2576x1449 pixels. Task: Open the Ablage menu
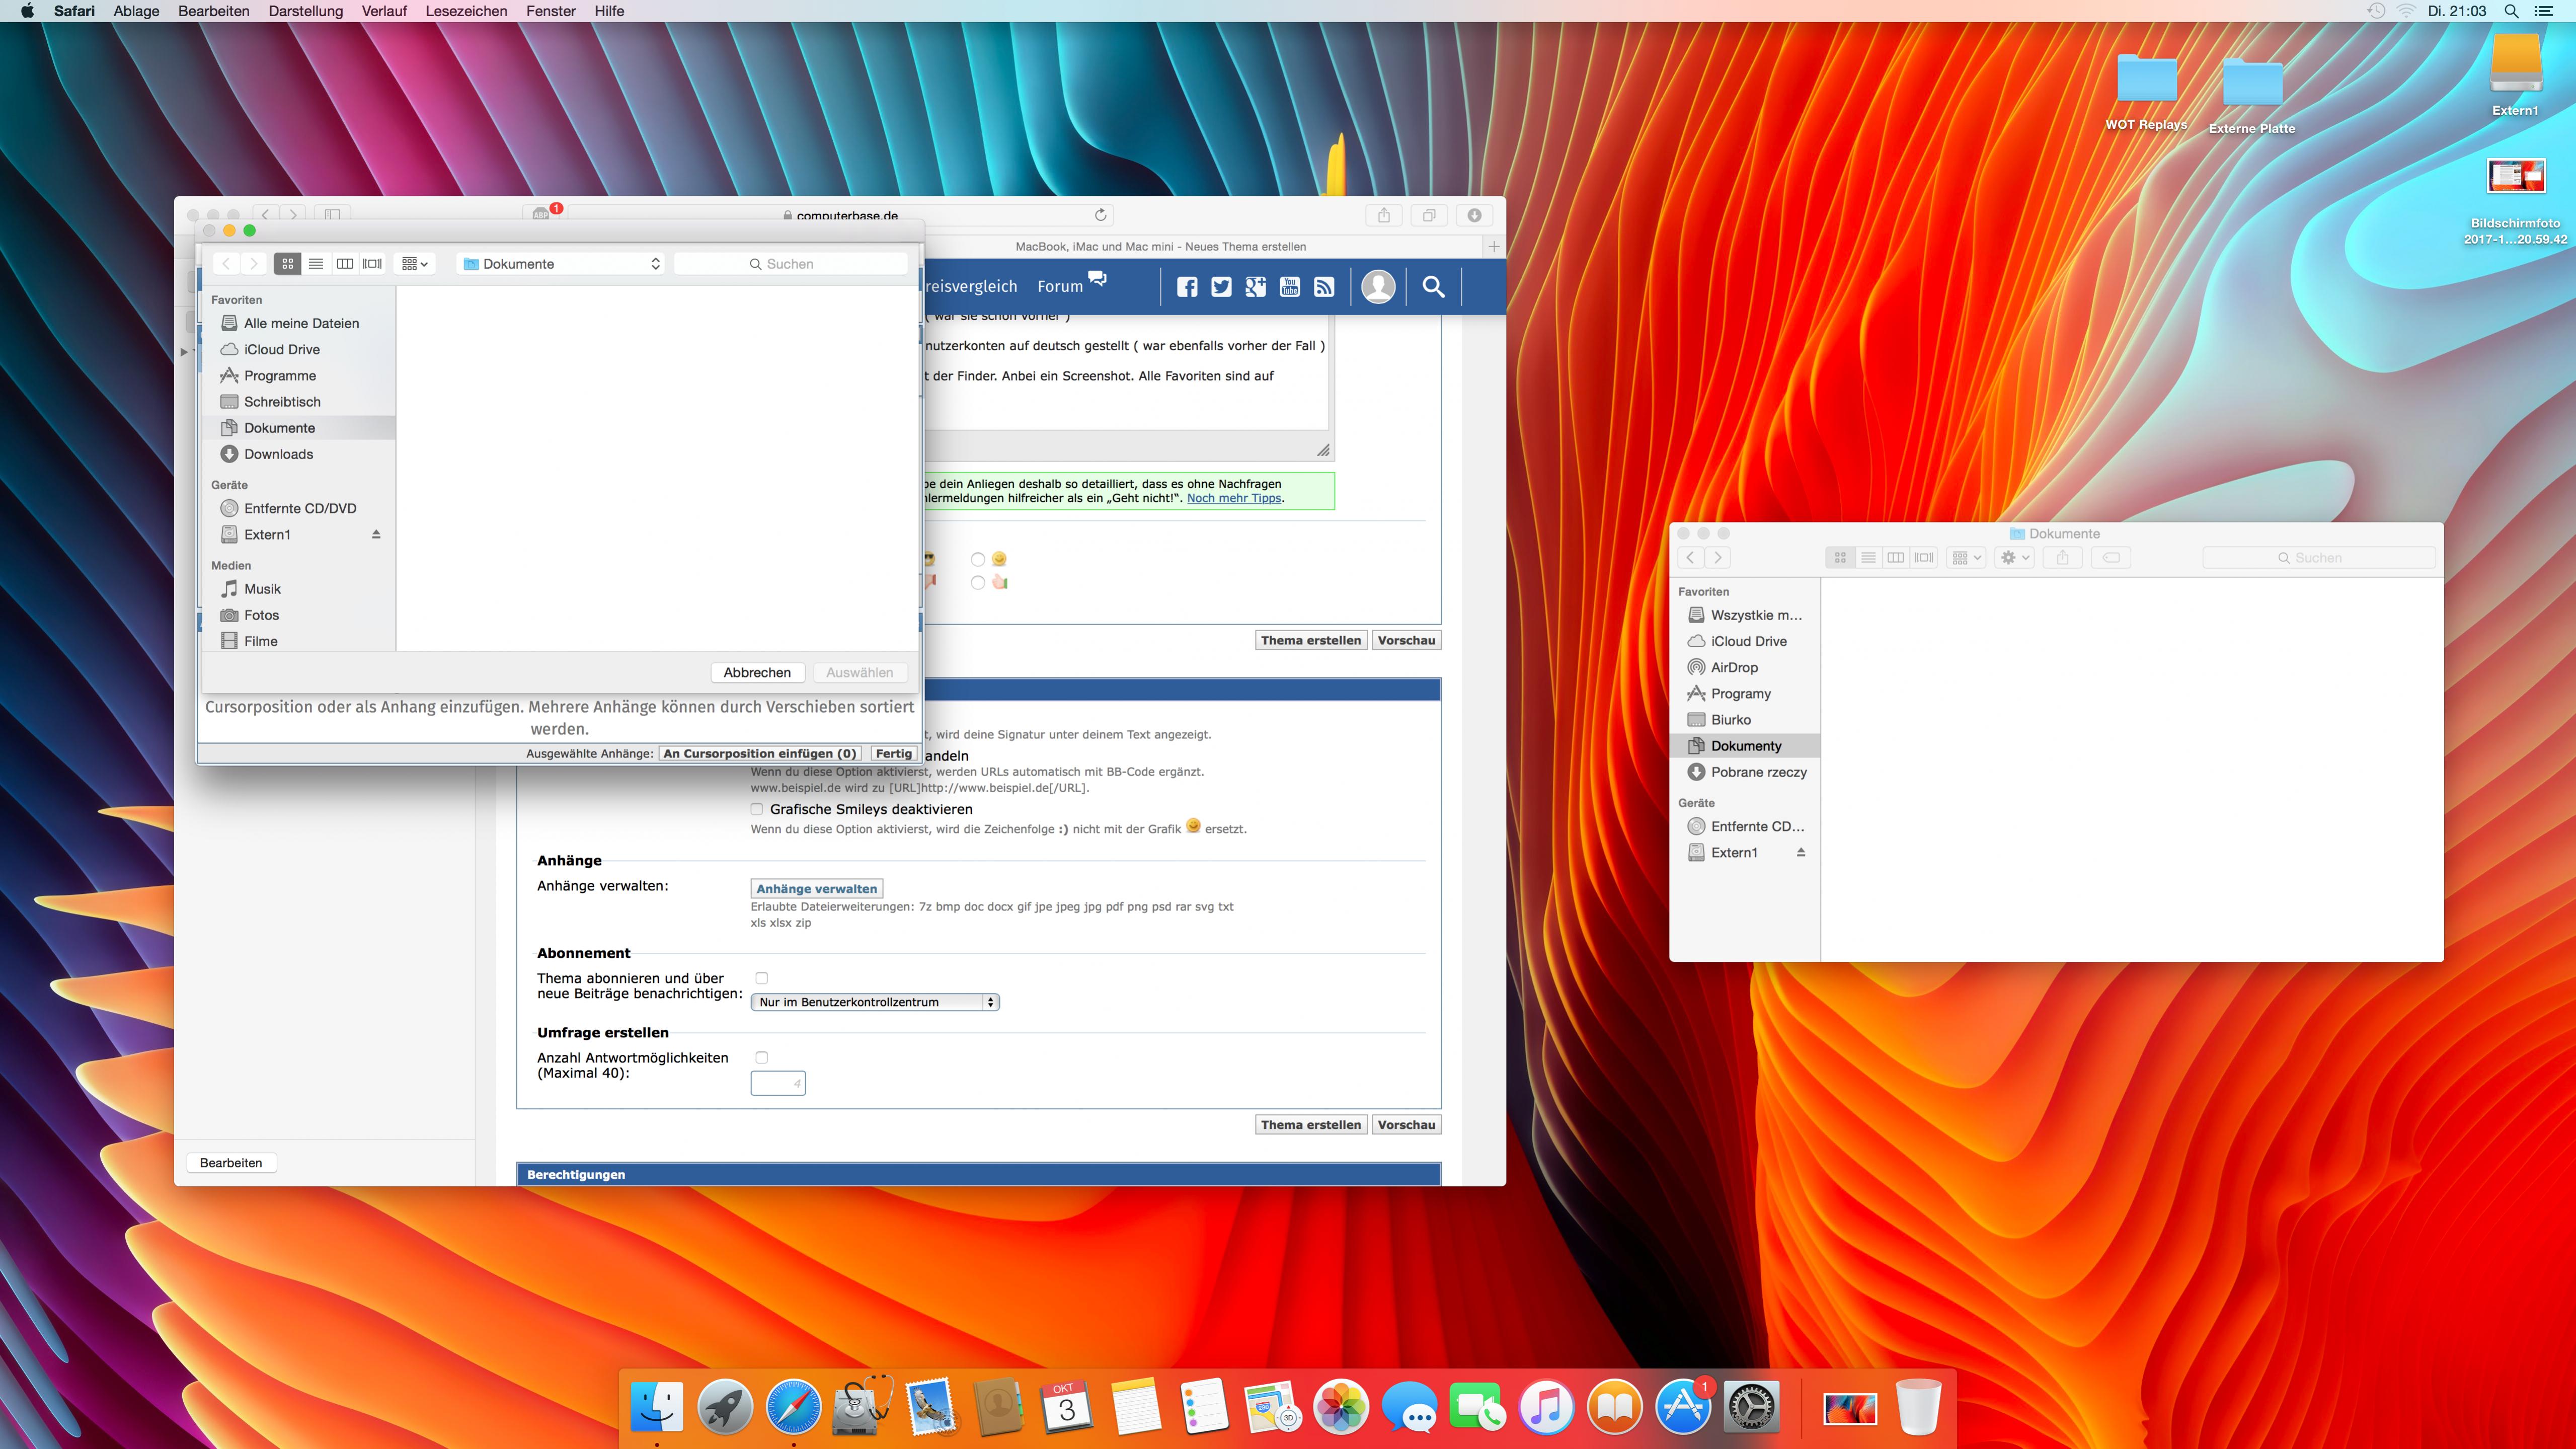pos(137,11)
